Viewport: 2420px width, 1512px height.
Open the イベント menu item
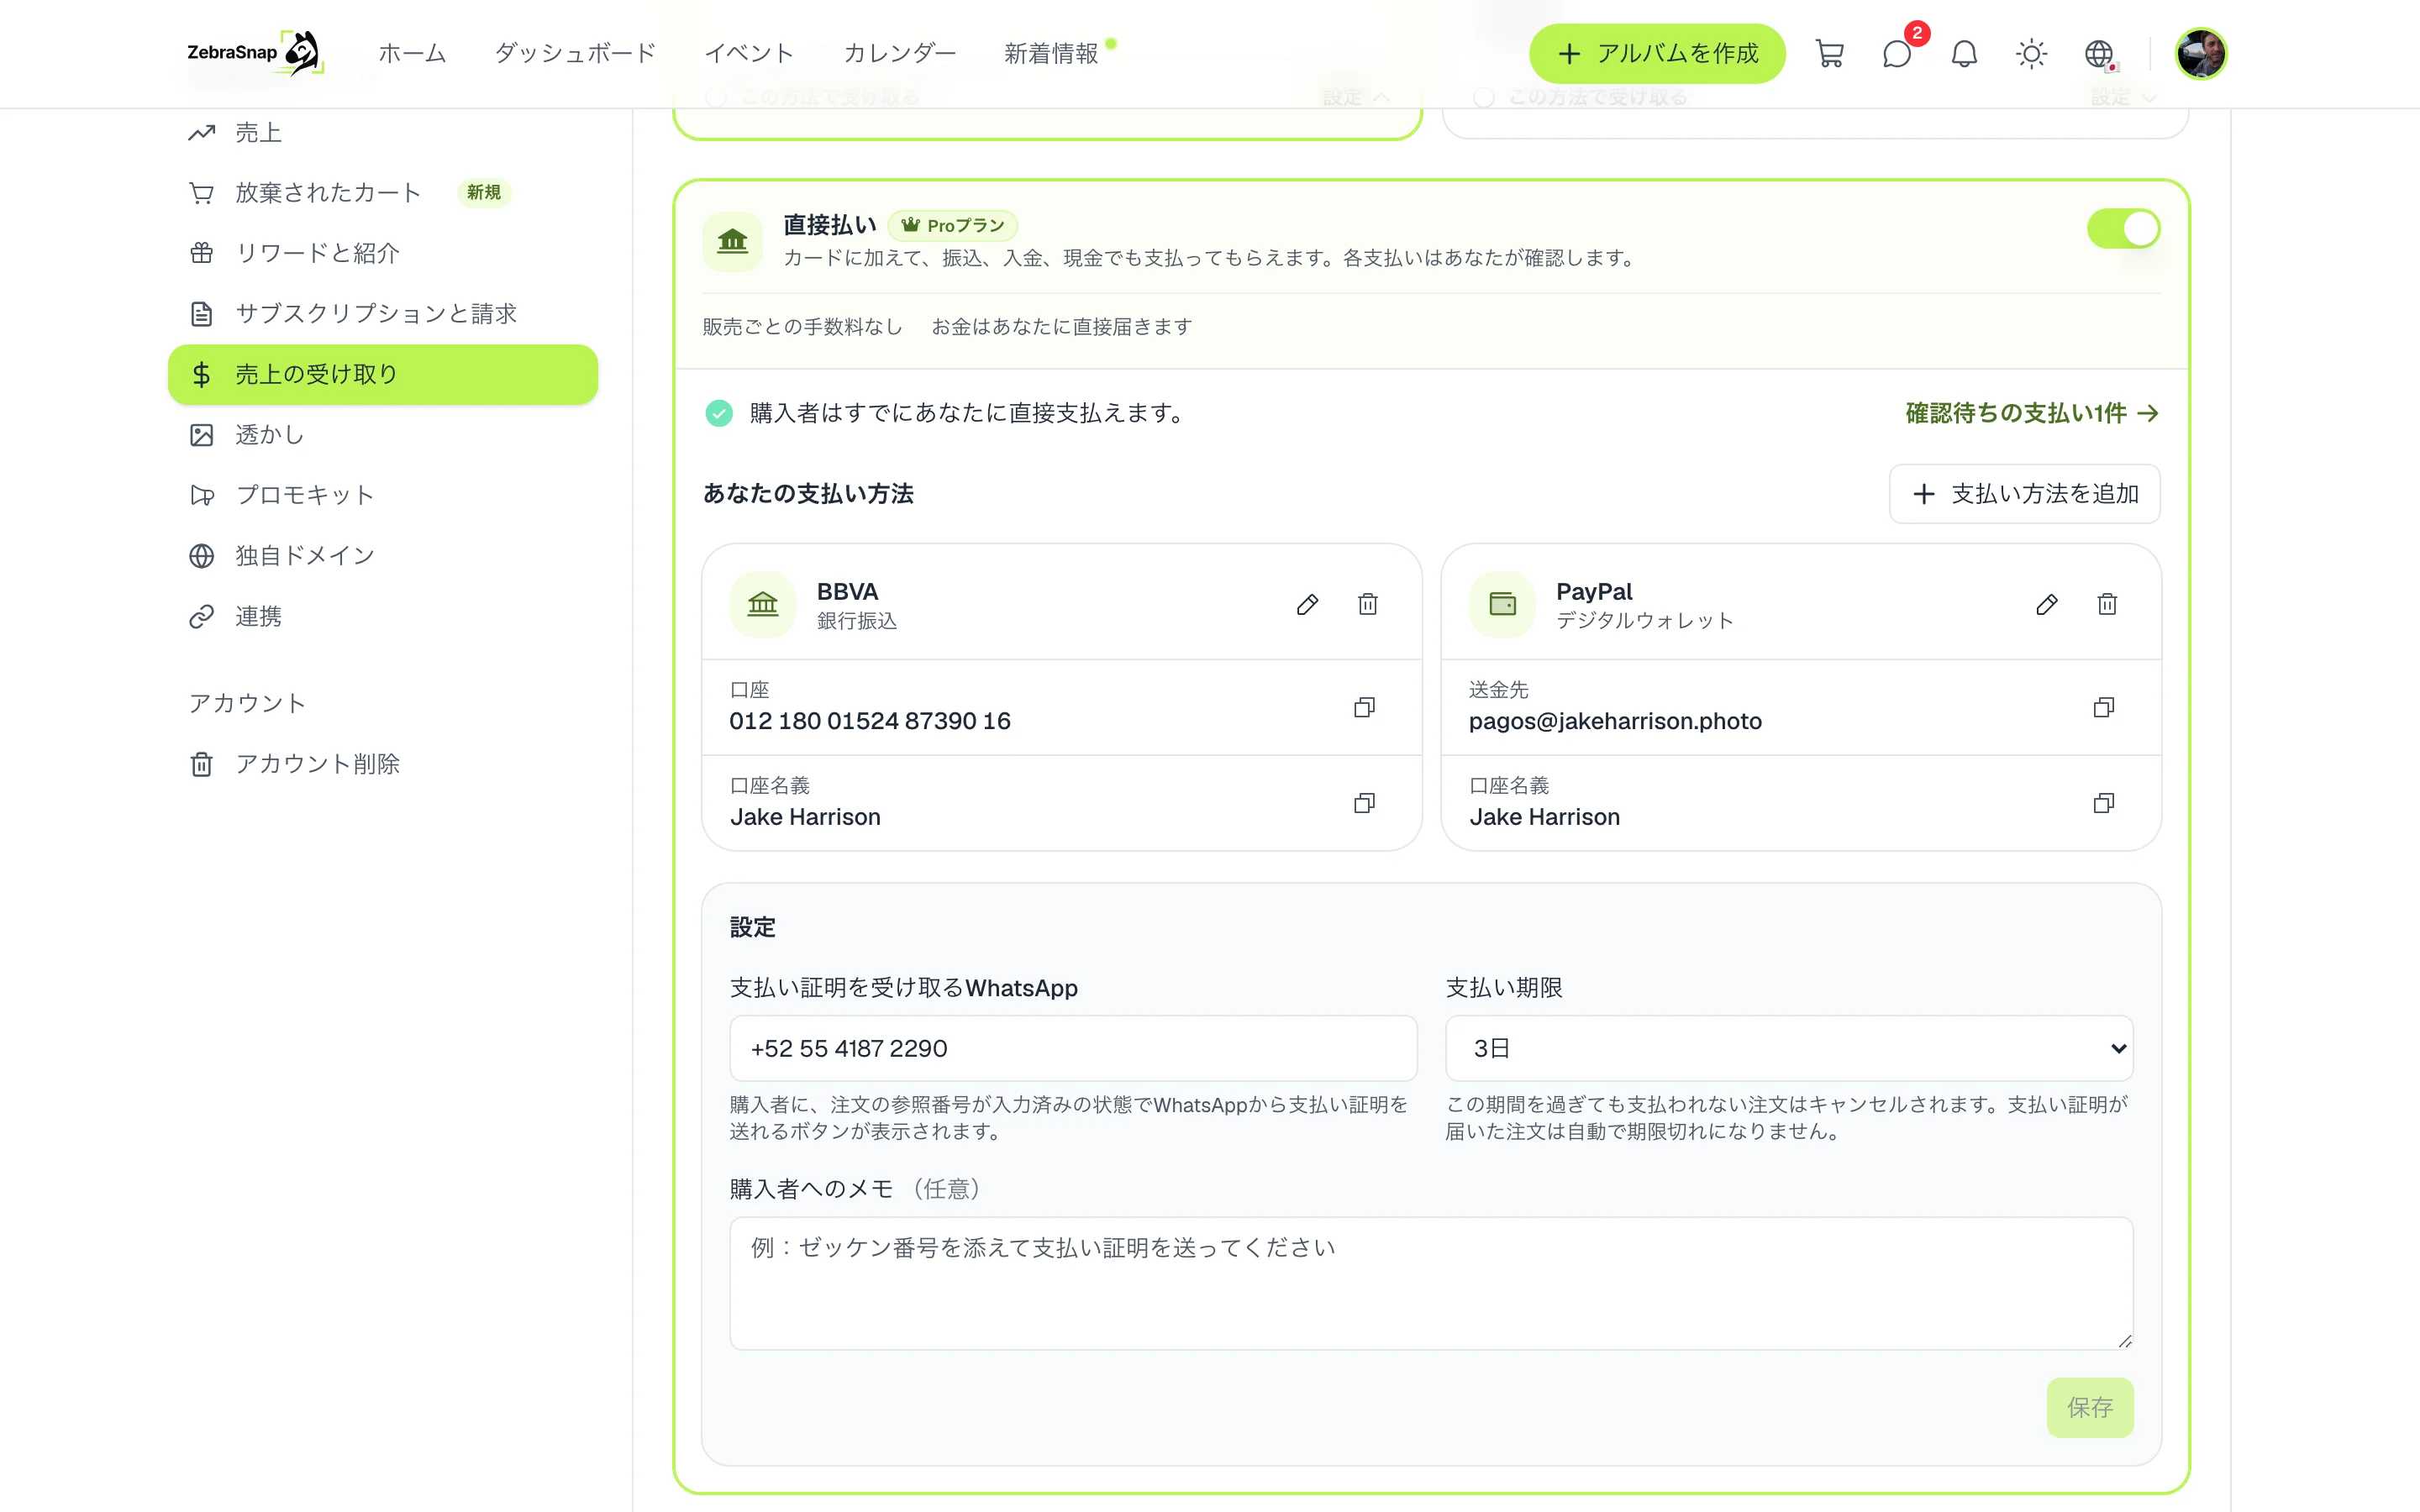pos(749,53)
